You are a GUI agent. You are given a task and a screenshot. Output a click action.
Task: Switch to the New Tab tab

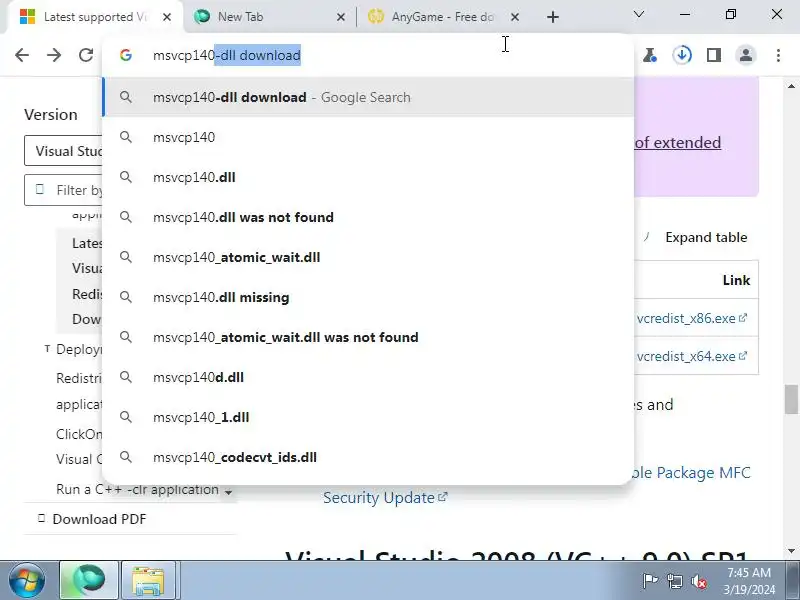point(269,17)
